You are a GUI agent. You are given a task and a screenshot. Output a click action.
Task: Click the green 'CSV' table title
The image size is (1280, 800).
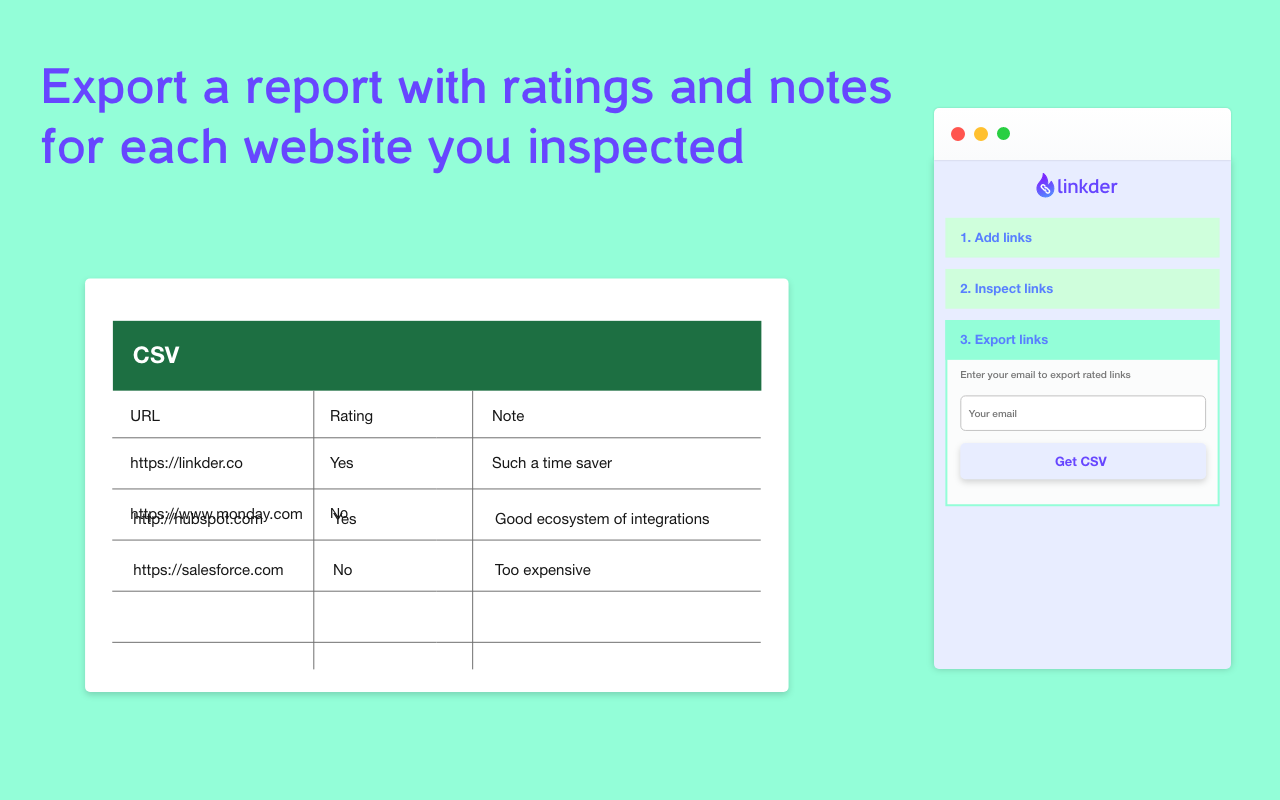pyautogui.click(x=156, y=355)
